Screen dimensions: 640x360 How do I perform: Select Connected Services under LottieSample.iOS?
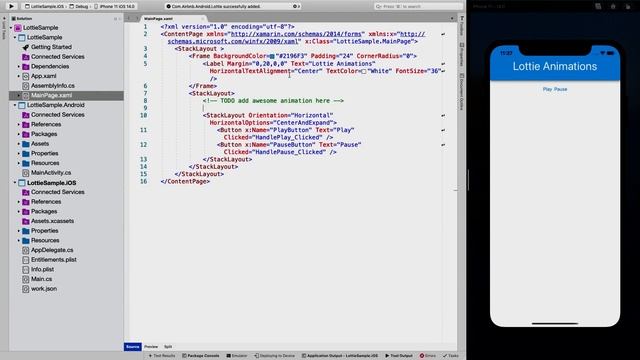tap(58, 192)
